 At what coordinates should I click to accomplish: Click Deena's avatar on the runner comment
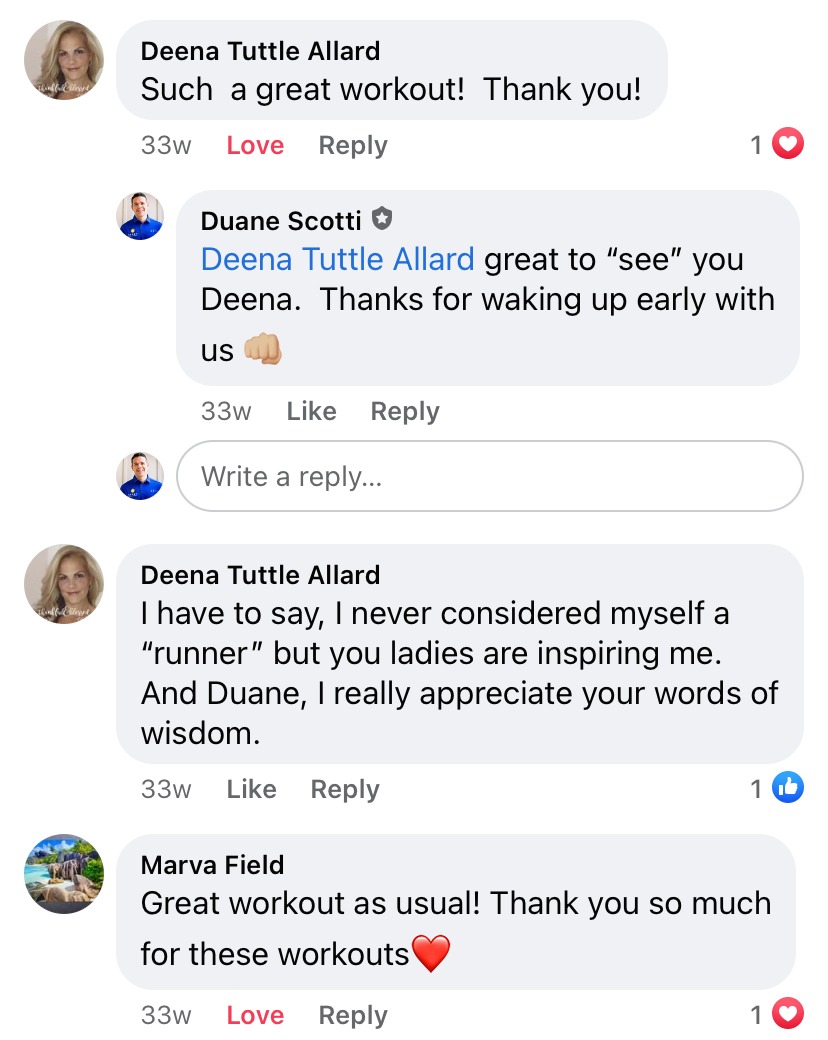64,584
